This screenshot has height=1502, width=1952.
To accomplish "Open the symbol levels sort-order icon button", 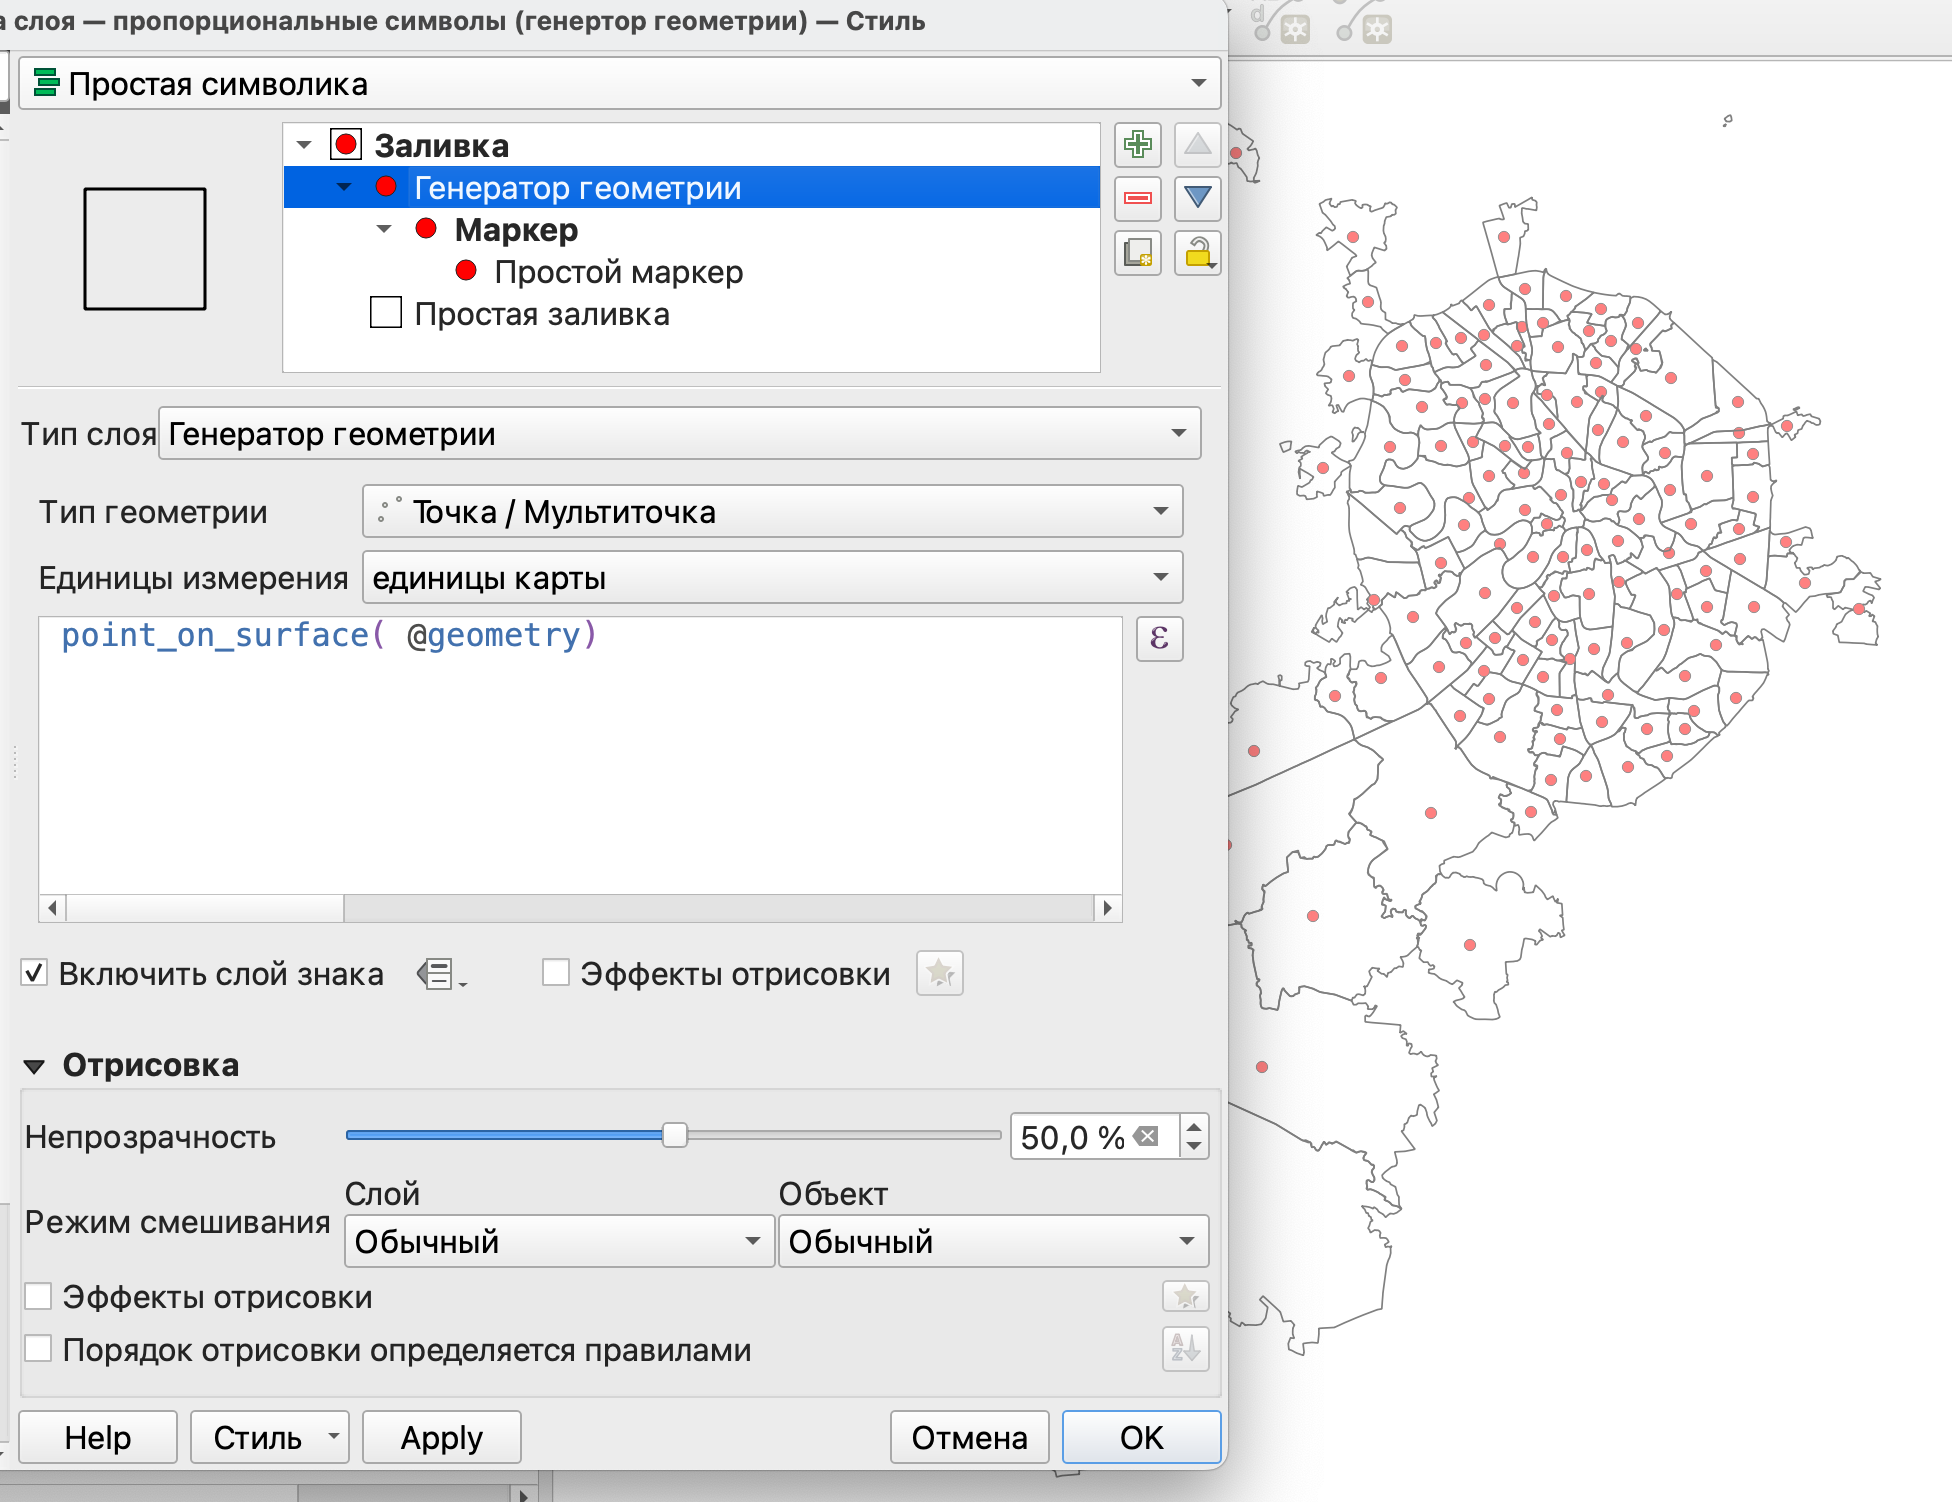I will click(1185, 1349).
